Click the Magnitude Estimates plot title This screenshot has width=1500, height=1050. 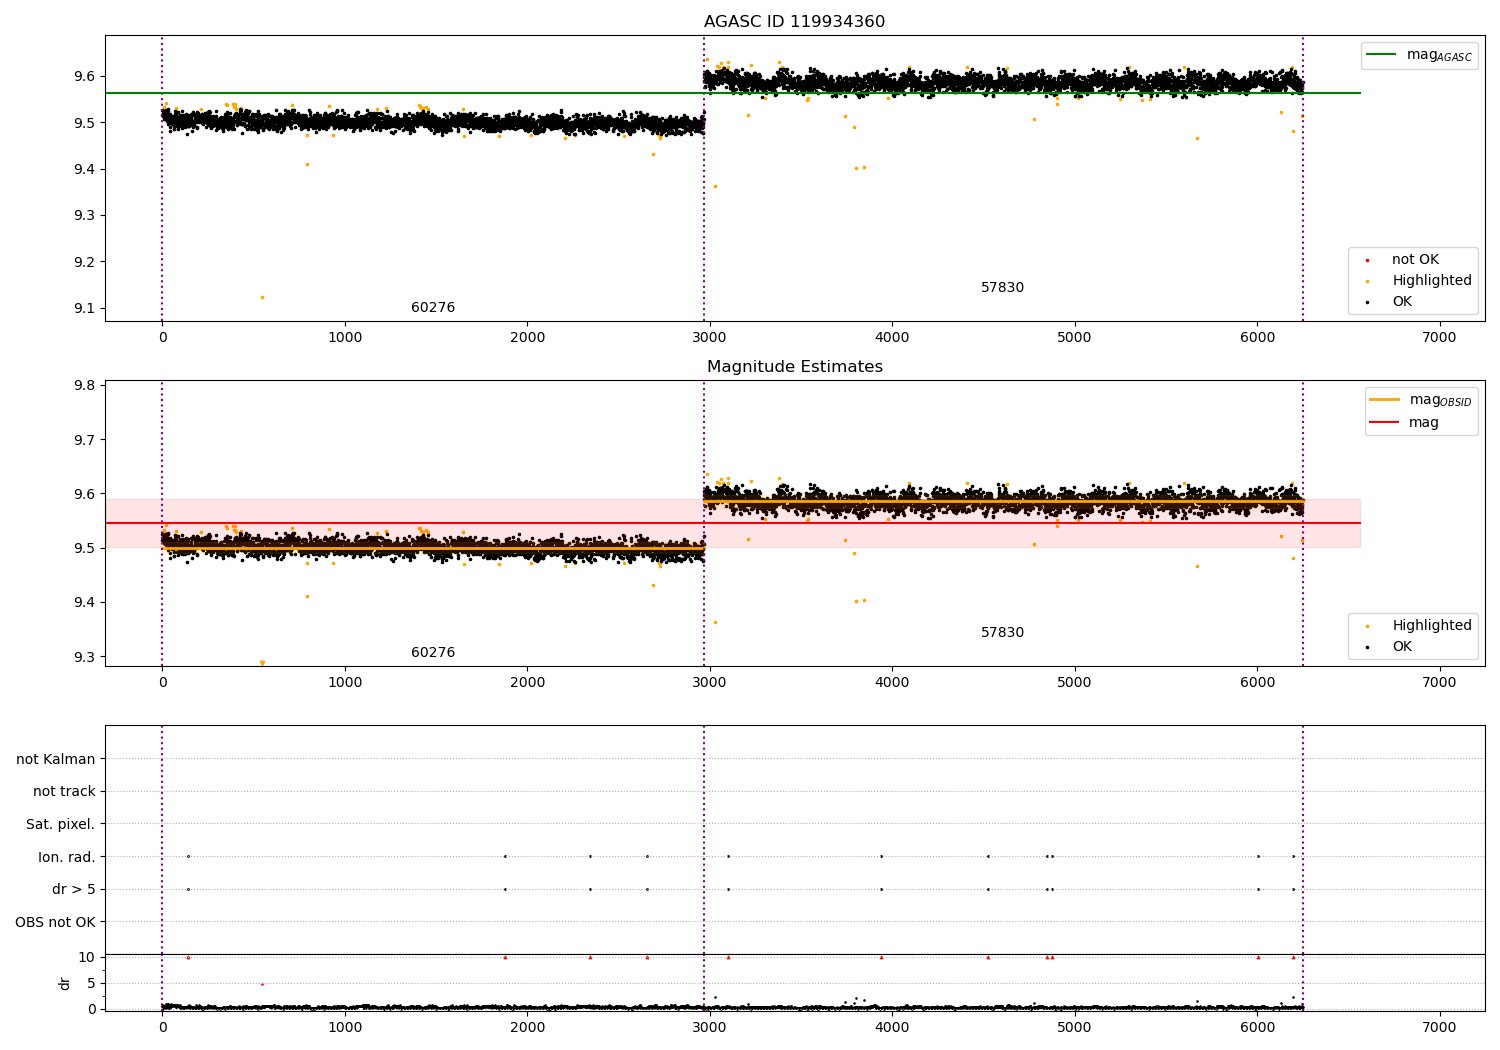(795, 367)
